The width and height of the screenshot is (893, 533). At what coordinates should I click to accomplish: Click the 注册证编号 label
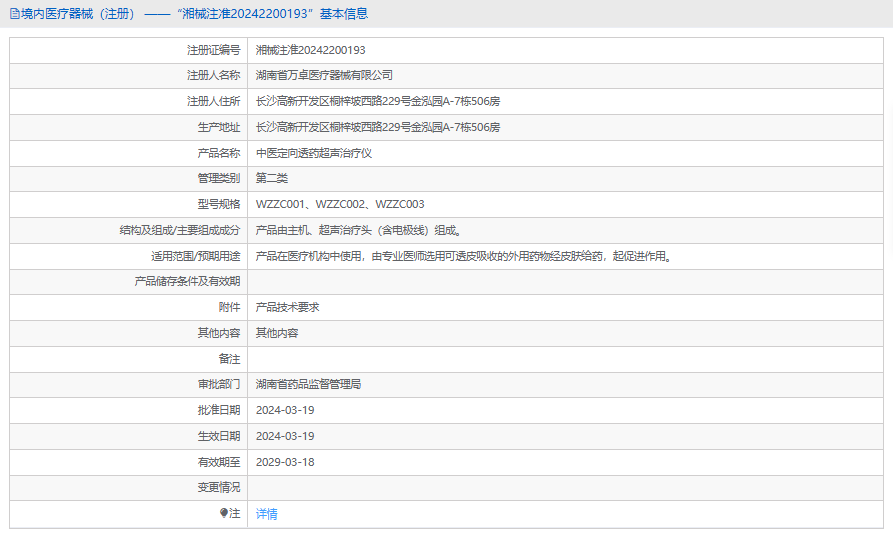214,50
